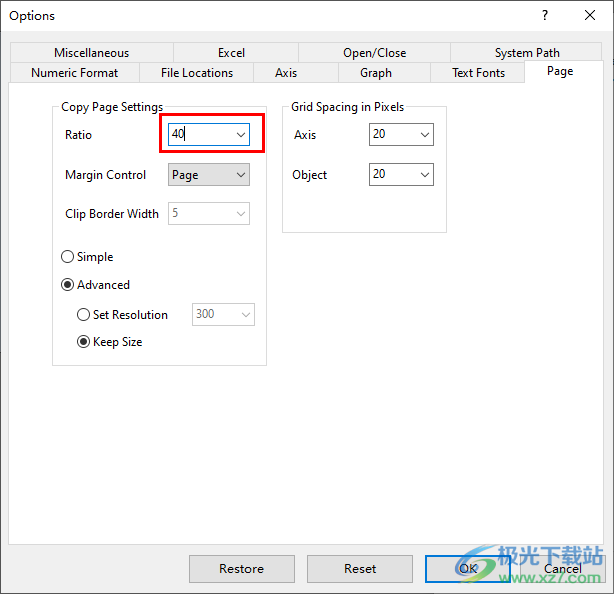
Task: Open the Open/Close tab
Action: (374, 52)
